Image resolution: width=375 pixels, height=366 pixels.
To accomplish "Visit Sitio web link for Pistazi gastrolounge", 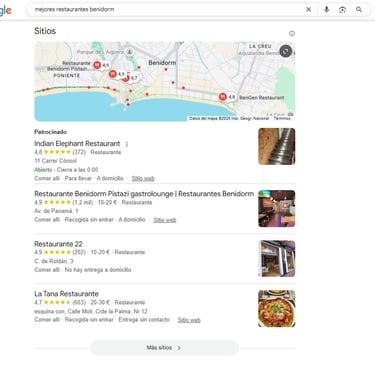I will [x=165, y=220].
